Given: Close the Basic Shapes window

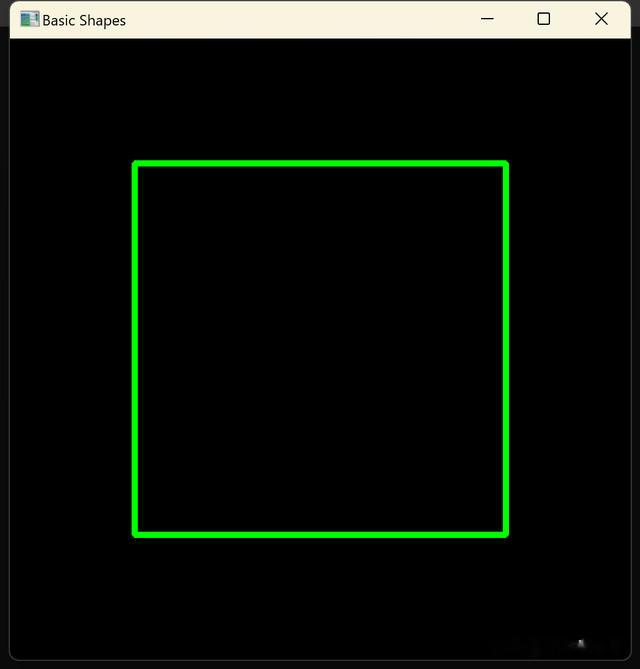Looking at the screenshot, I should (x=601, y=19).
